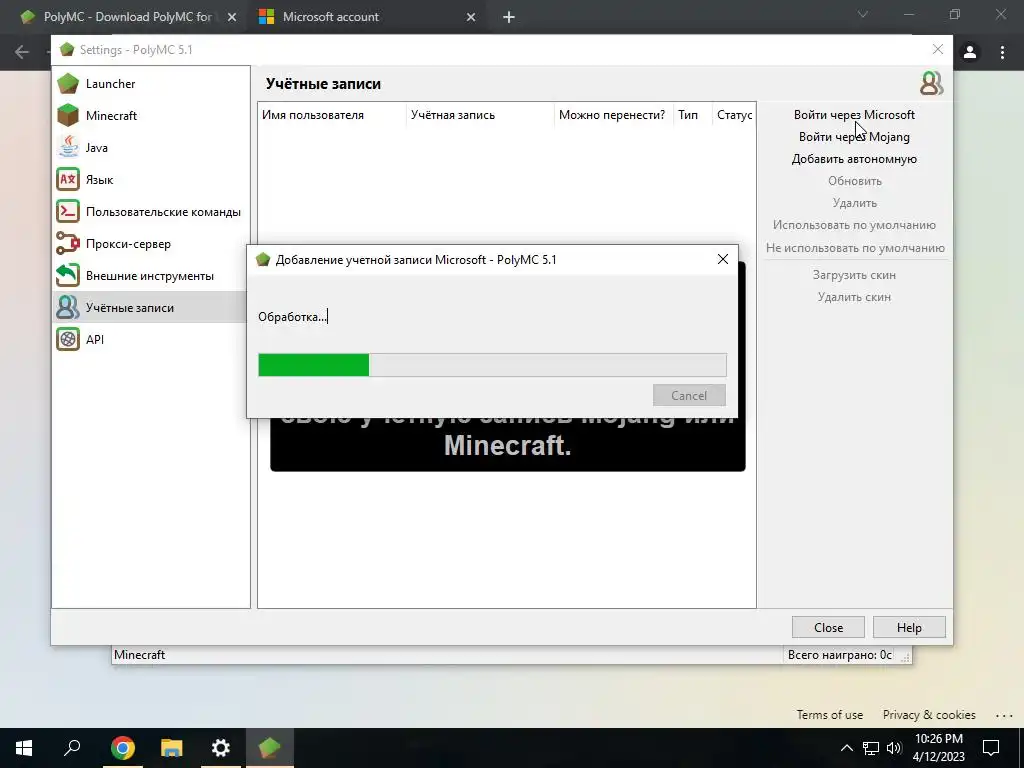Click Войти через Microsoft

pos(854,115)
